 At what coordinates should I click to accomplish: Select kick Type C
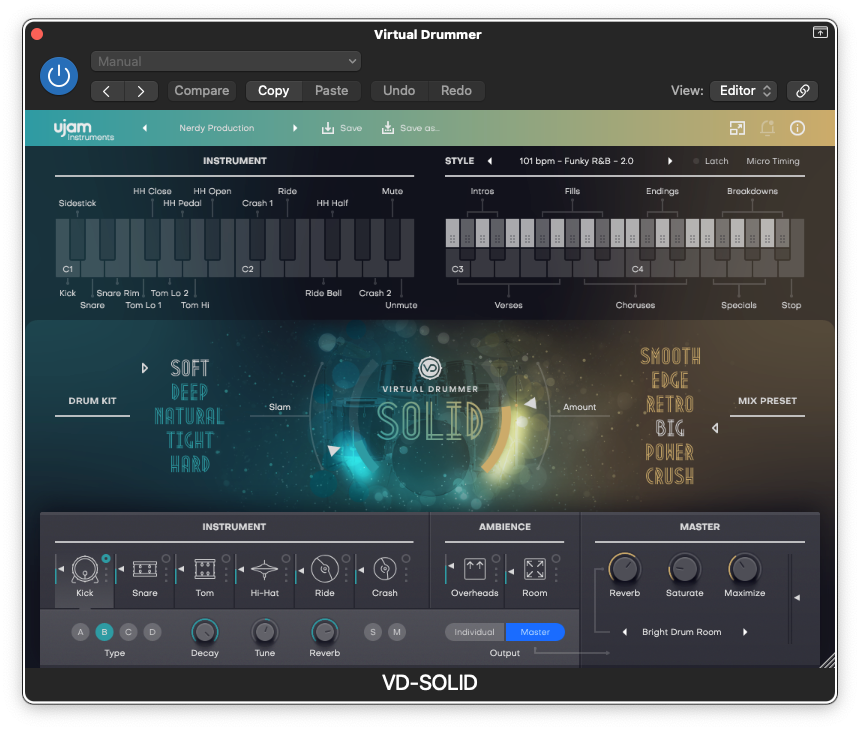click(x=128, y=632)
